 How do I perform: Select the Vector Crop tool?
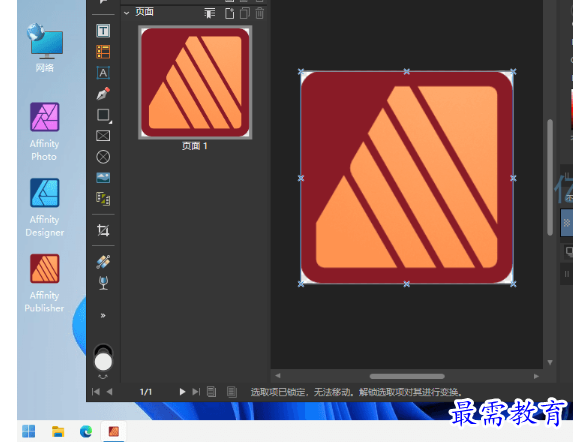(103, 231)
